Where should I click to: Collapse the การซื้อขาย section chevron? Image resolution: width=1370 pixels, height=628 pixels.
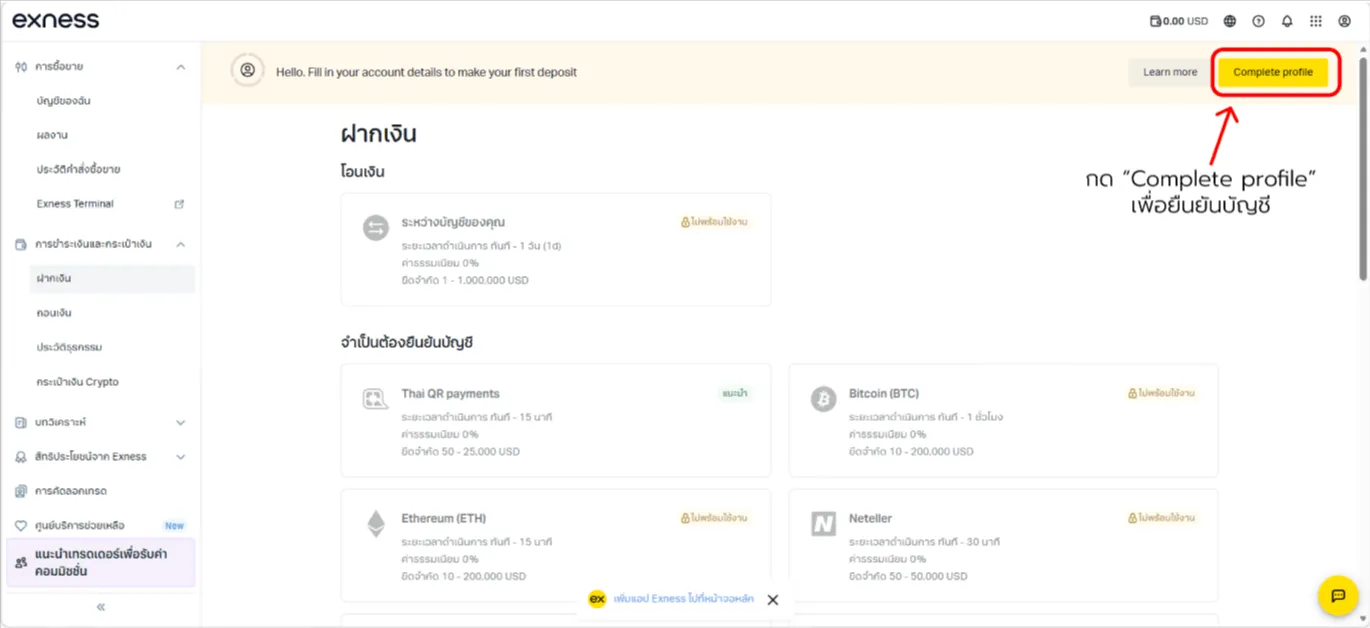pos(180,67)
